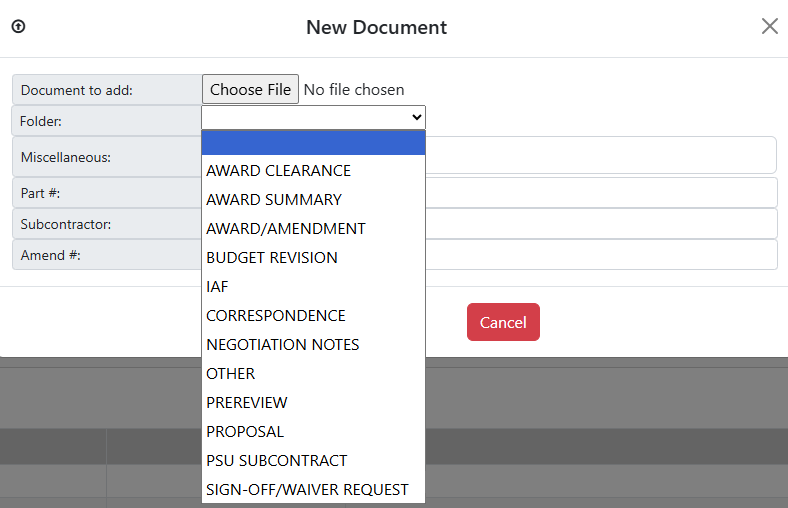Click the 'Part #:' label
This screenshot has width=788, height=508.
pos(40,193)
